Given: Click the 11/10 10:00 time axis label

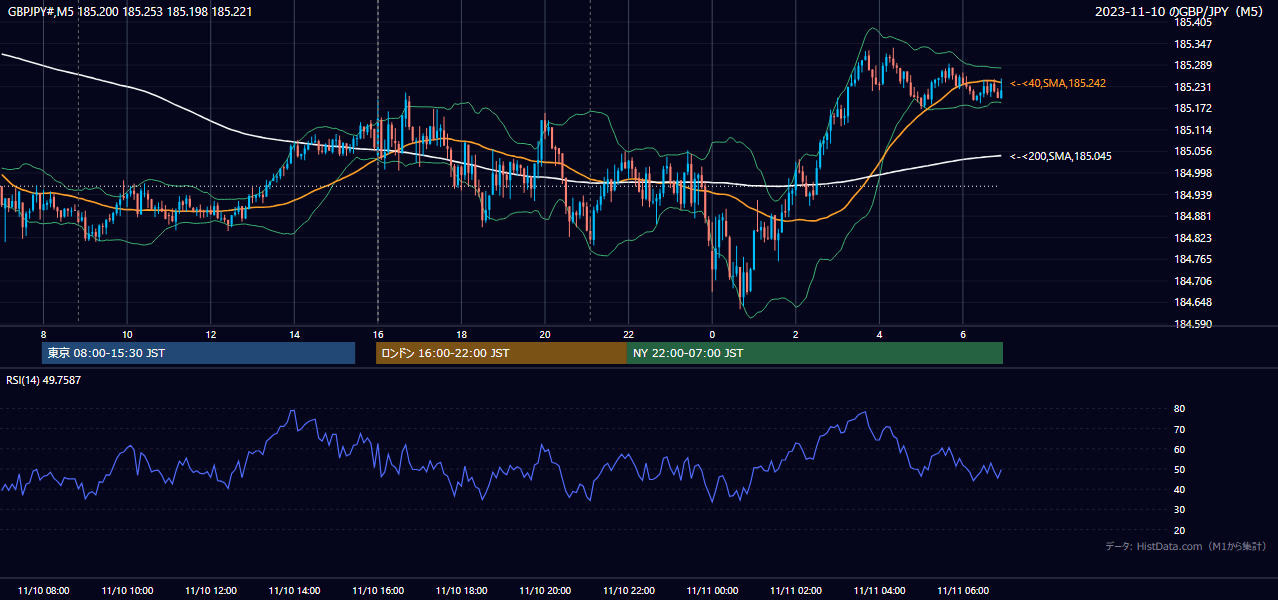Looking at the screenshot, I should point(127,591).
